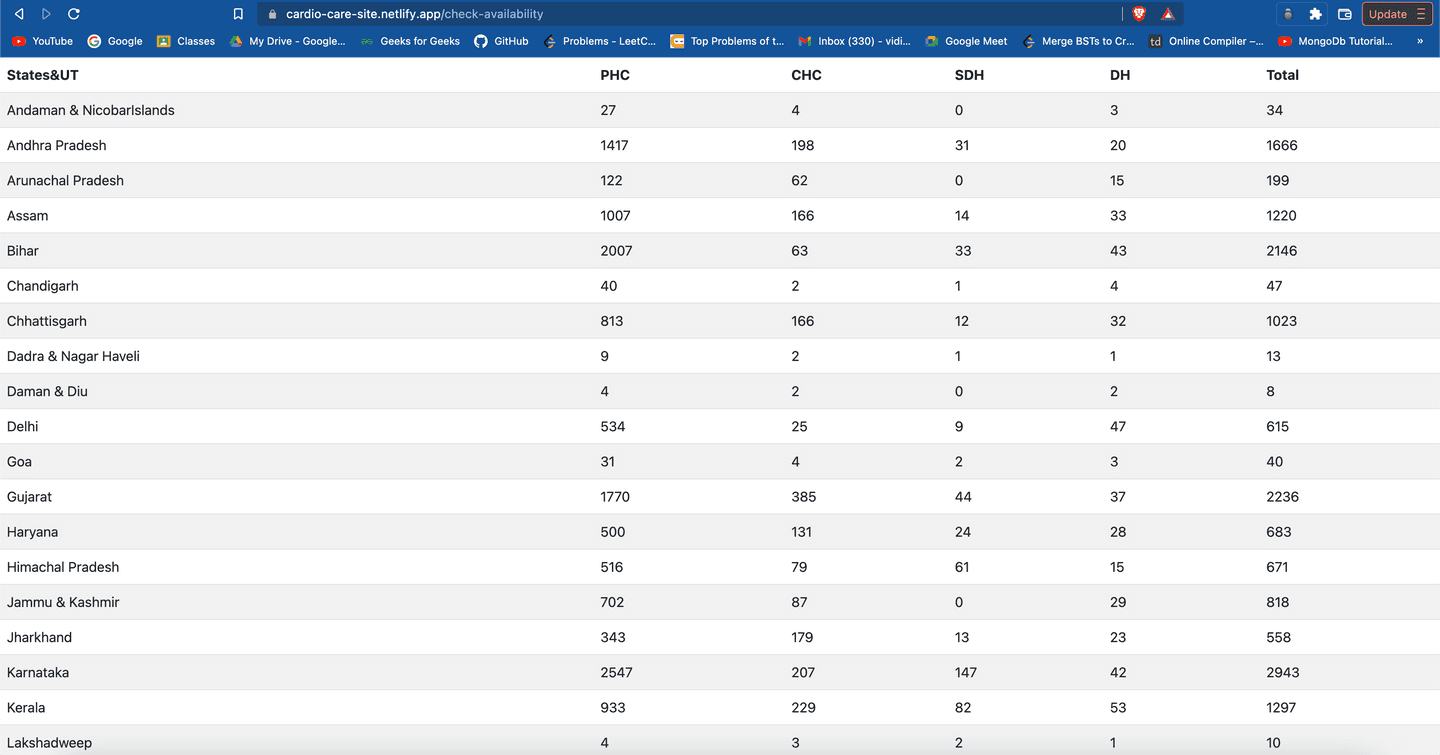Select the Himachal Pradesh row name
This screenshot has height=755, width=1440.
63,567
